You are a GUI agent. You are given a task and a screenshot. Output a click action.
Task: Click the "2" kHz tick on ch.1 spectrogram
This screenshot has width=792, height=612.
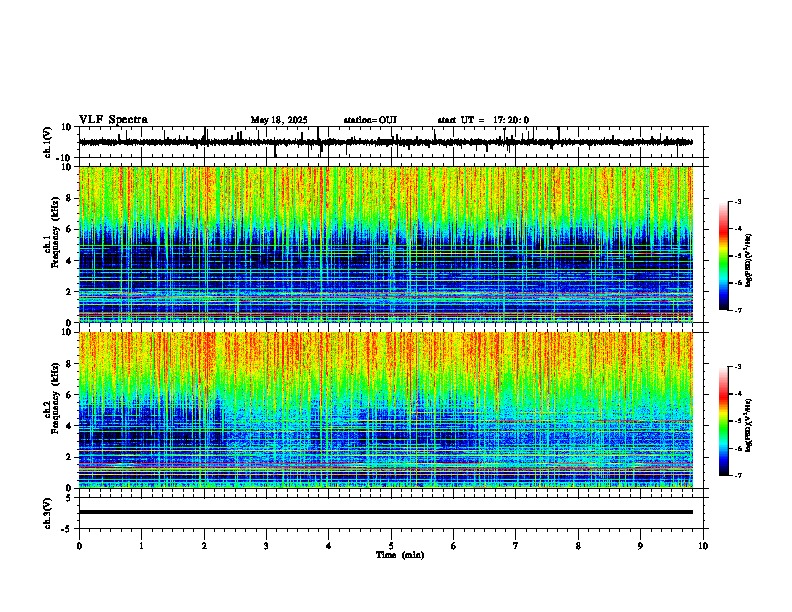[x=71, y=291]
